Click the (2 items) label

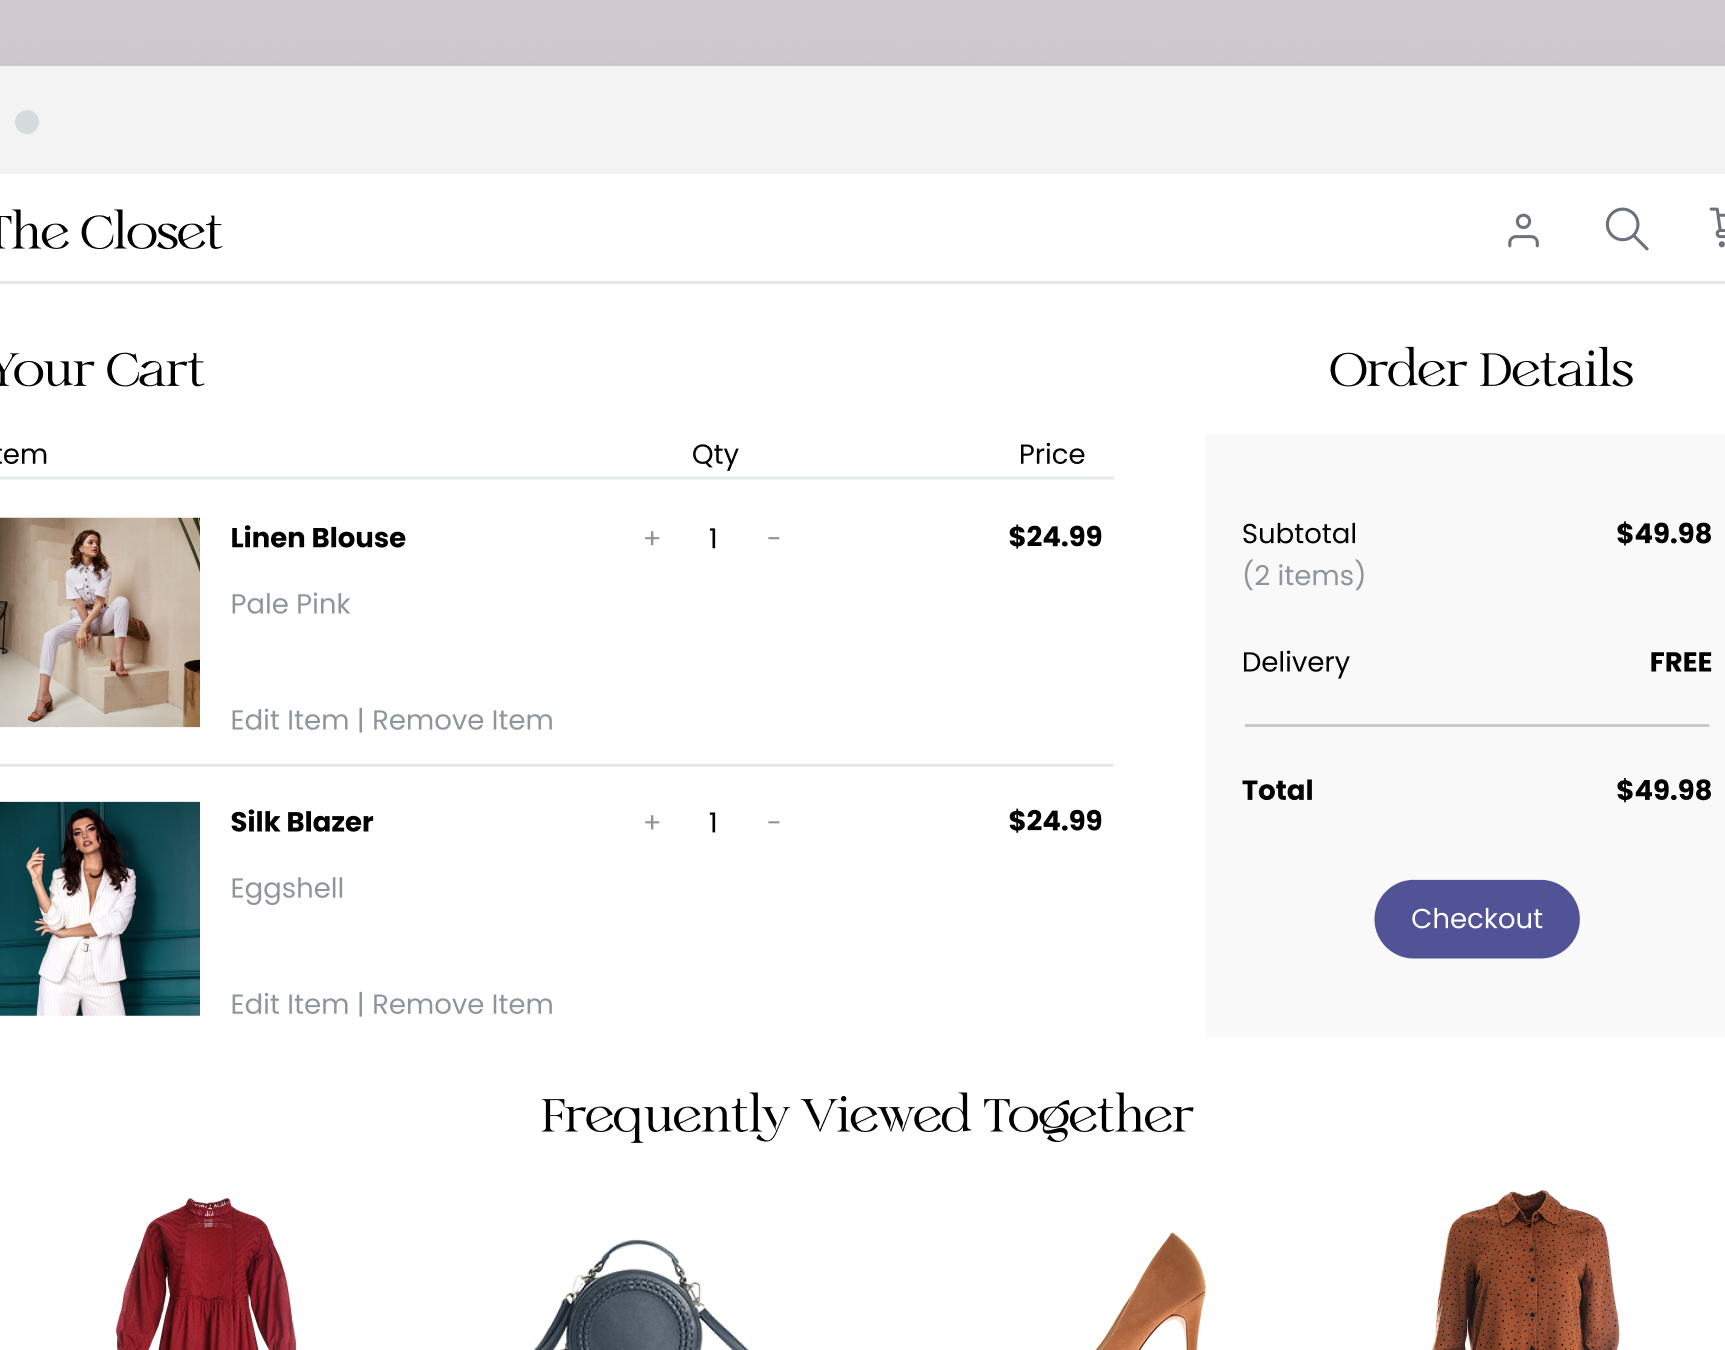click(1303, 576)
